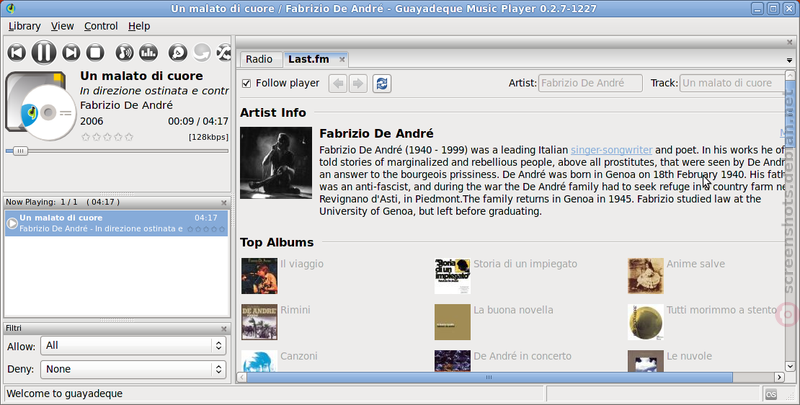Select the Last.fm tab
The width and height of the screenshot is (800, 405).
point(309,59)
